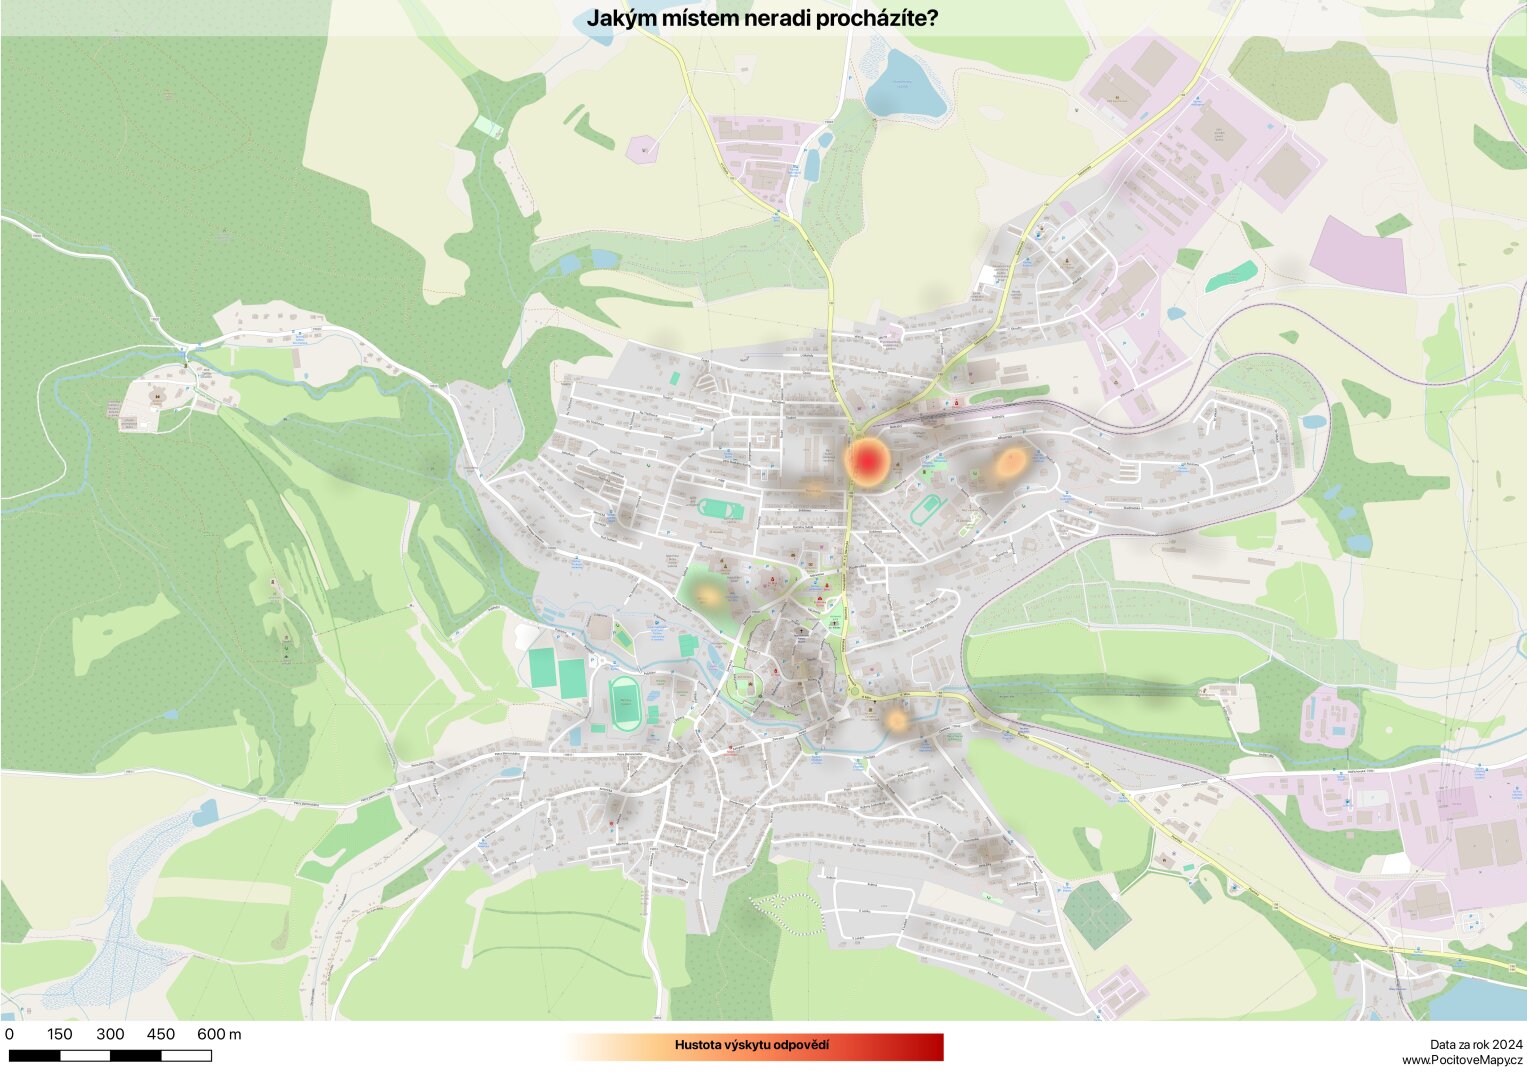
Task: Click the large blue lake at the map top
Action: point(904,95)
